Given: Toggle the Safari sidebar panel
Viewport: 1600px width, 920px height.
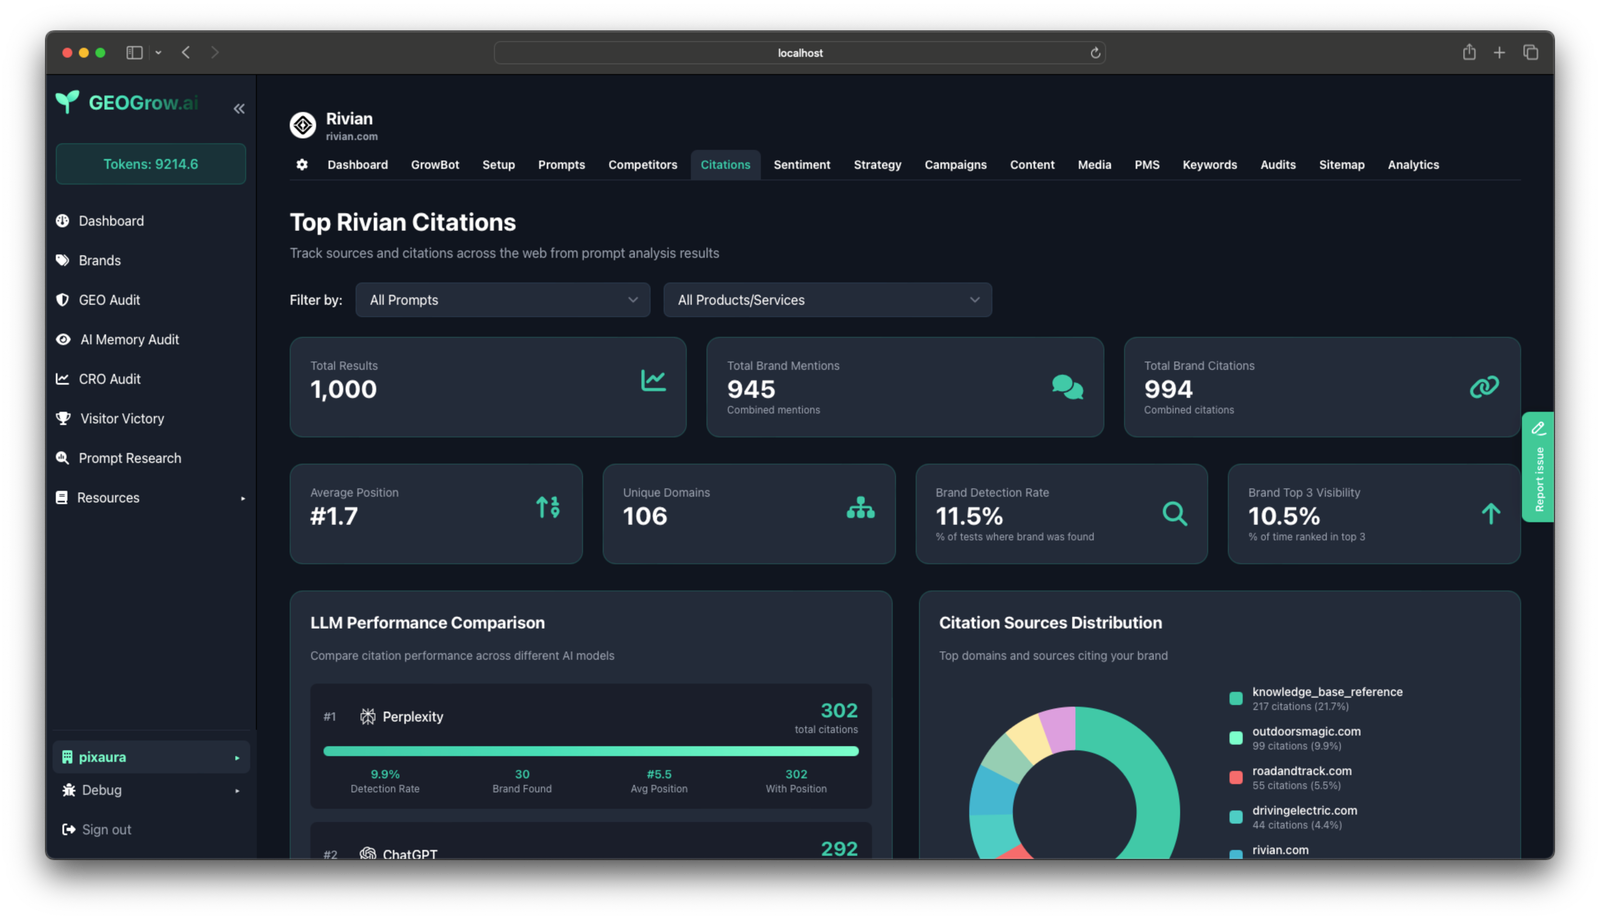Looking at the screenshot, I should (x=134, y=52).
